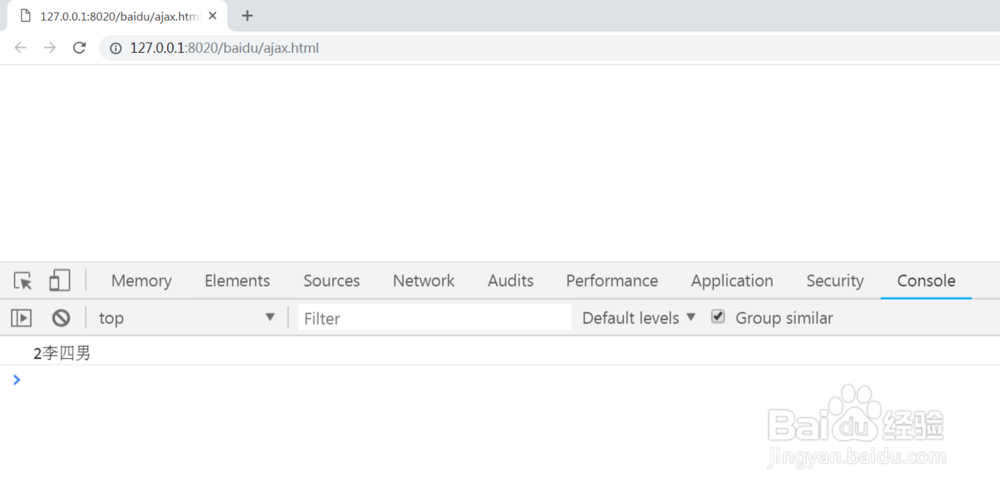The height and width of the screenshot is (491, 1000).
Task: Expand the Default levels dropdown
Action: point(638,318)
